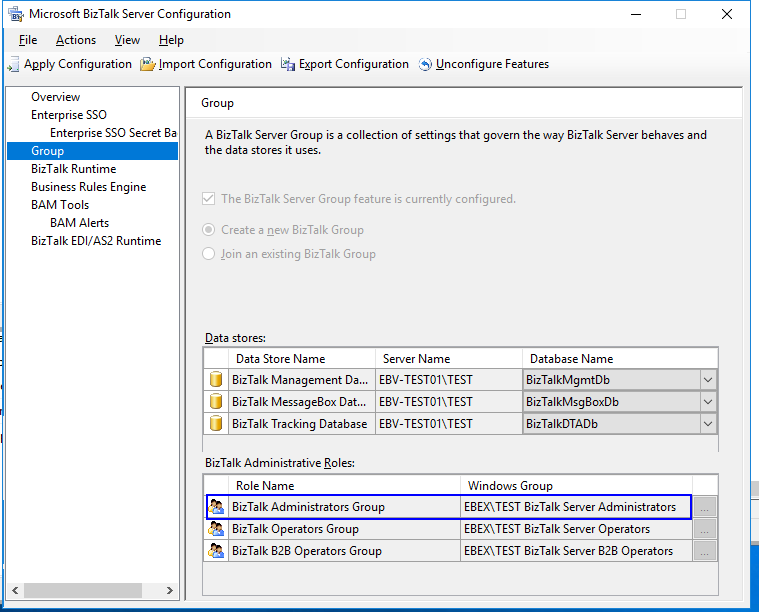Viewport: 759px width, 612px height.
Task: Click the right arrow of the sidebar scrollbar
Action: [170, 591]
